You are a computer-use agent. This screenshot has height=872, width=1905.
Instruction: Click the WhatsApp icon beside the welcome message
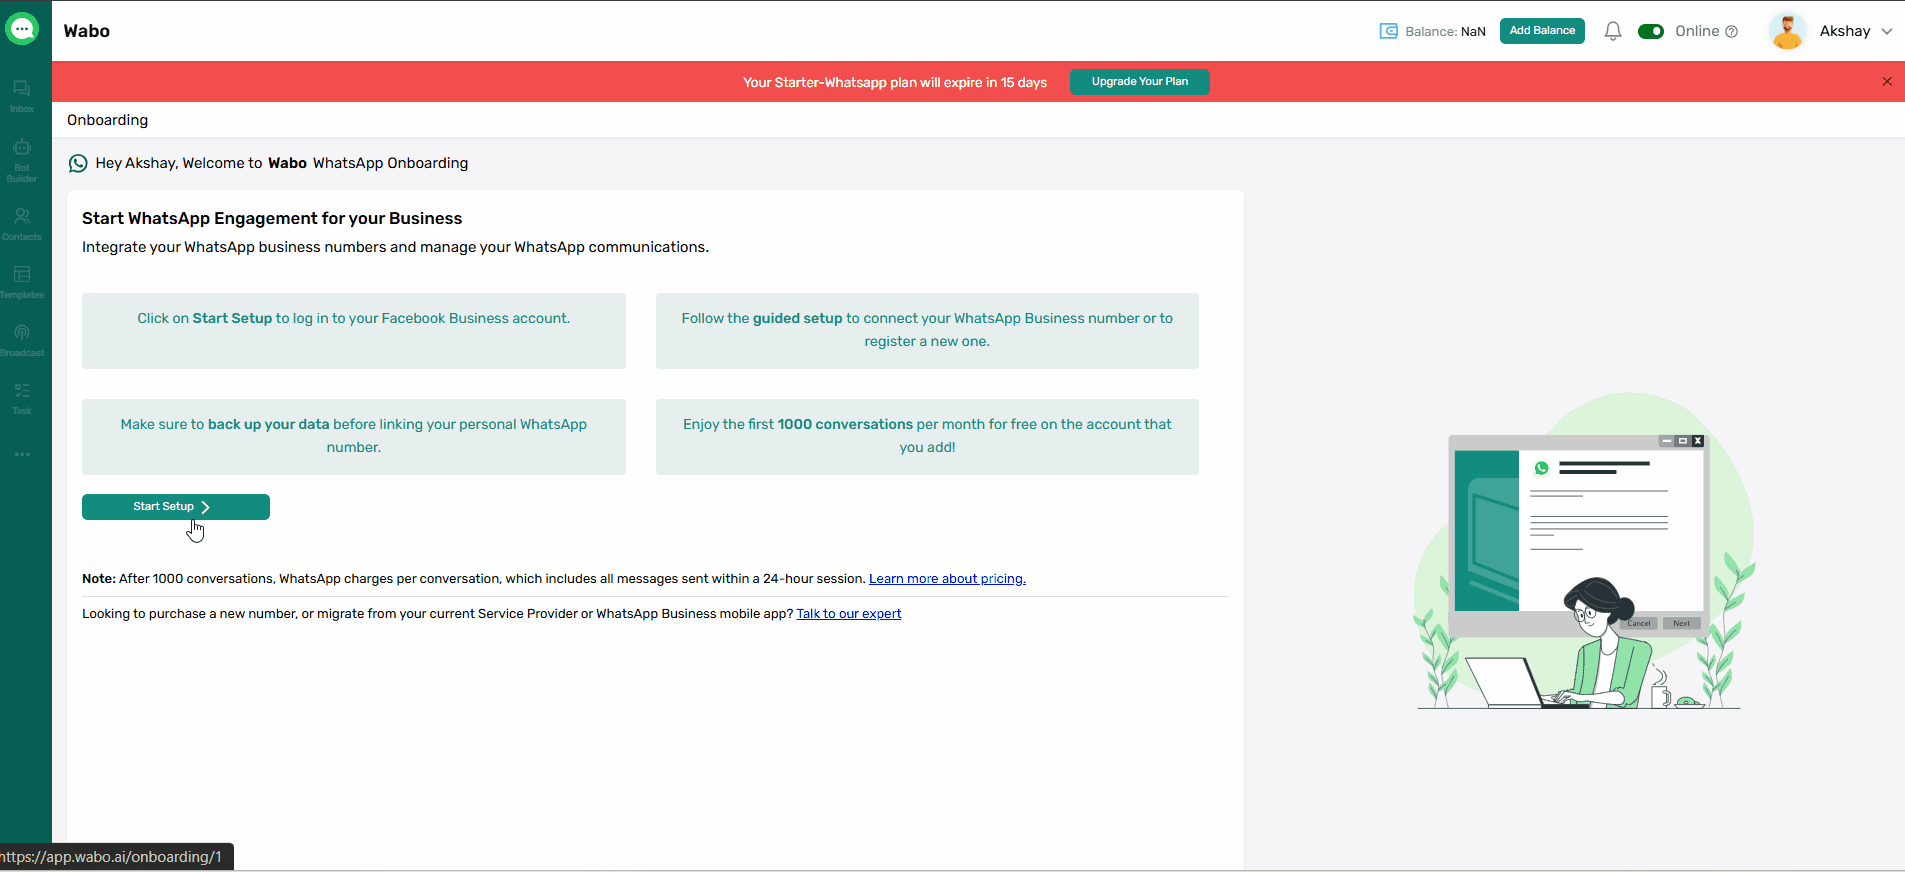78,163
